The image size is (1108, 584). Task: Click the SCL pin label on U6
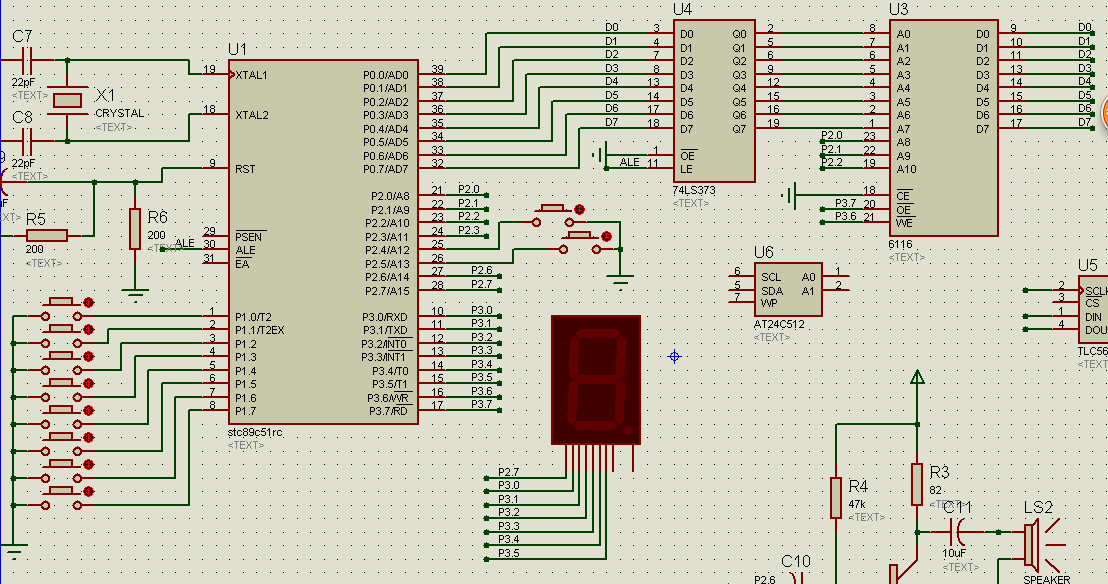tap(771, 277)
